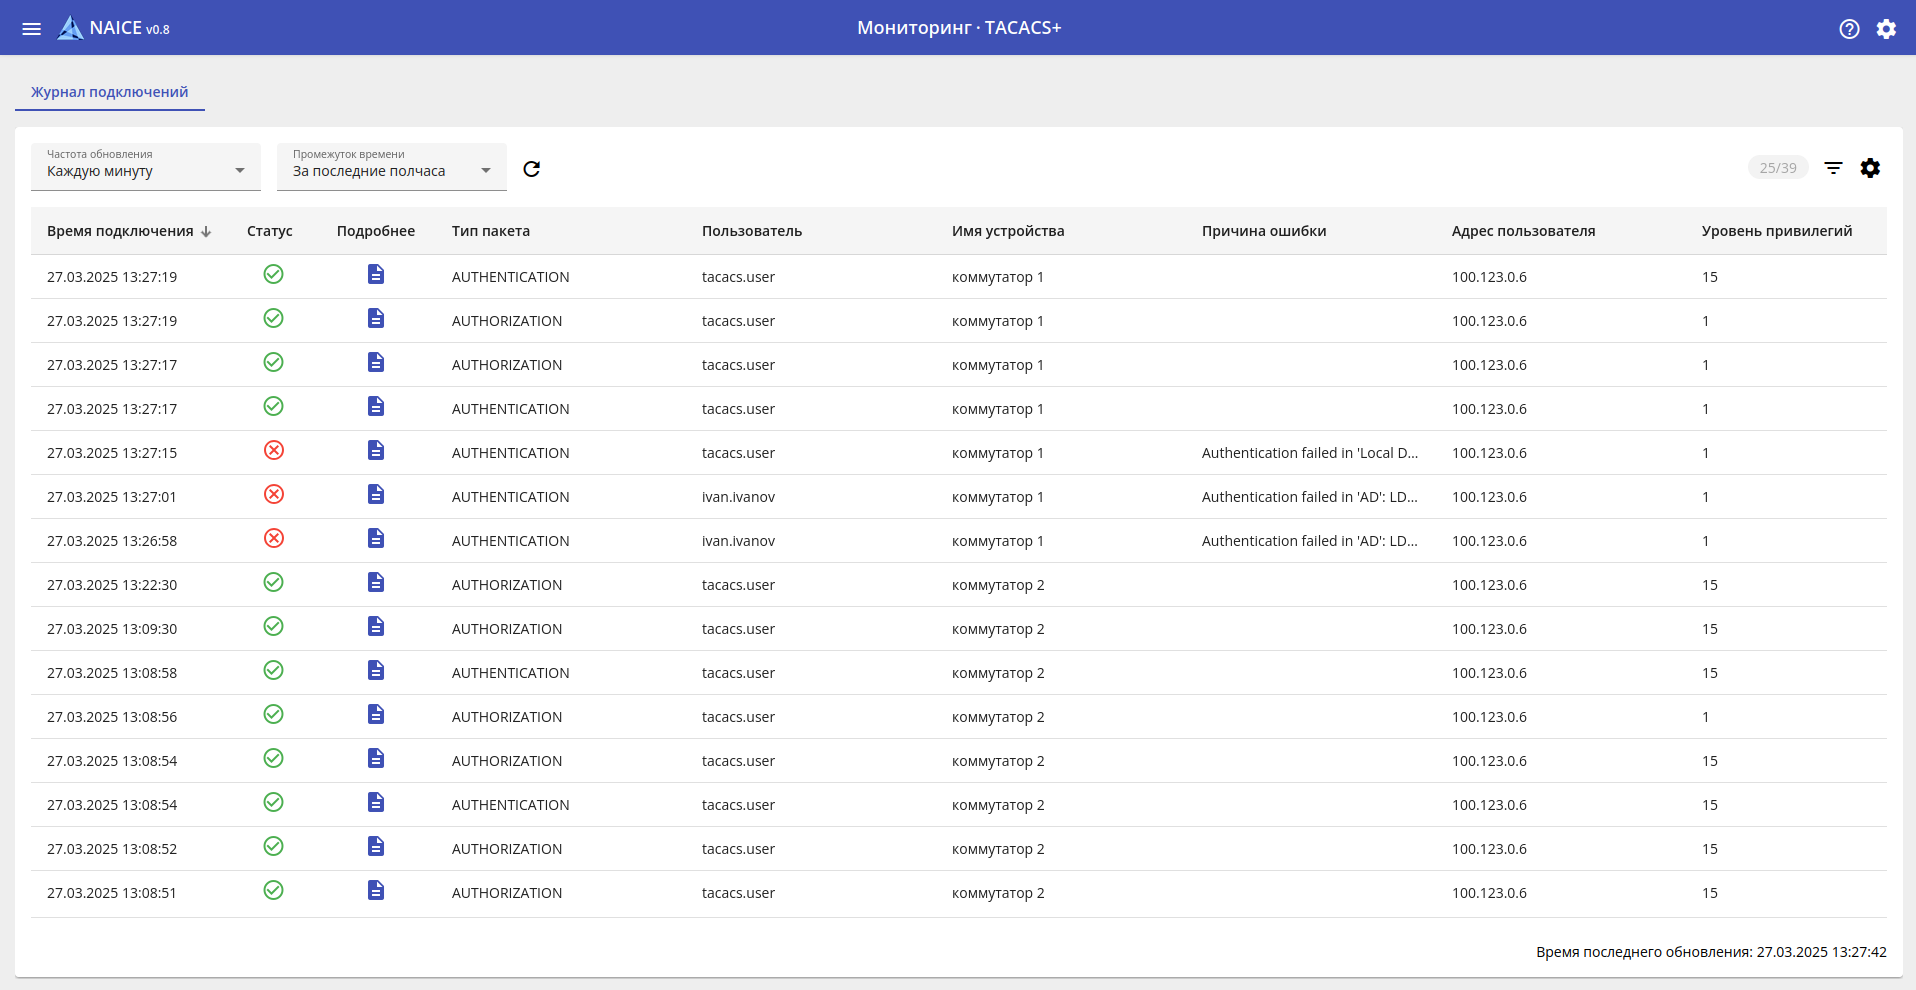Screen dimensions: 1916x990
Task: Open the table filter icon
Action: click(x=1833, y=168)
